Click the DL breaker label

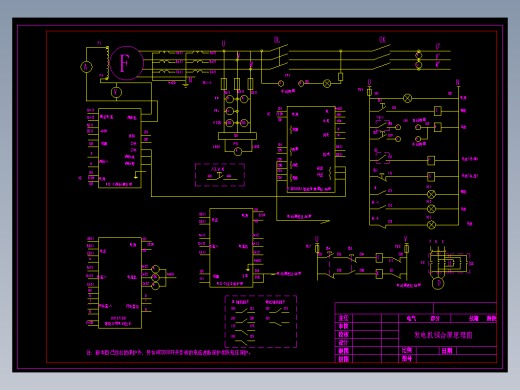[277, 40]
